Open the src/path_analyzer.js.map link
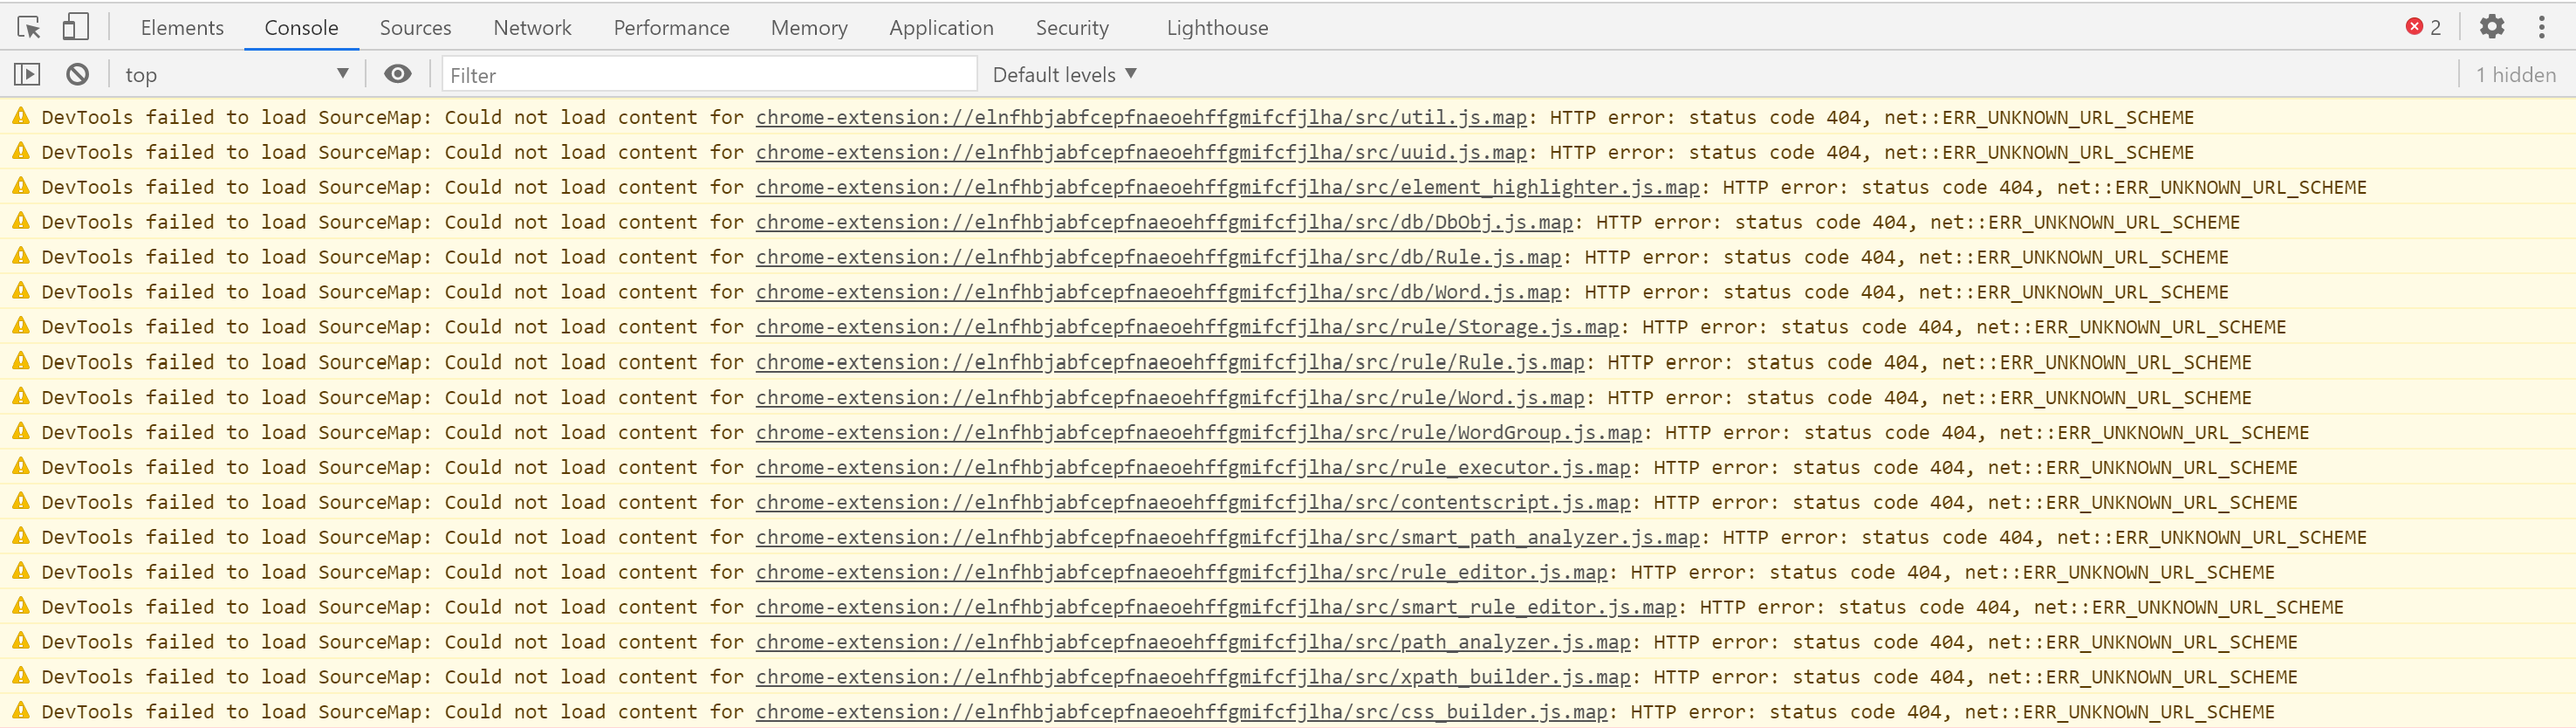The width and height of the screenshot is (2576, 728). coord(1193,642)
